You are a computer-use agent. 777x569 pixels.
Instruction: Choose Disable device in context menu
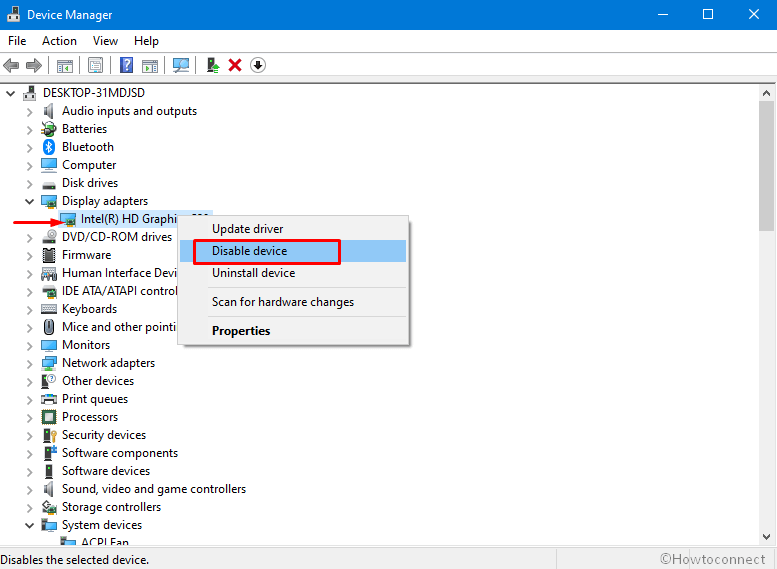[293, 251]
